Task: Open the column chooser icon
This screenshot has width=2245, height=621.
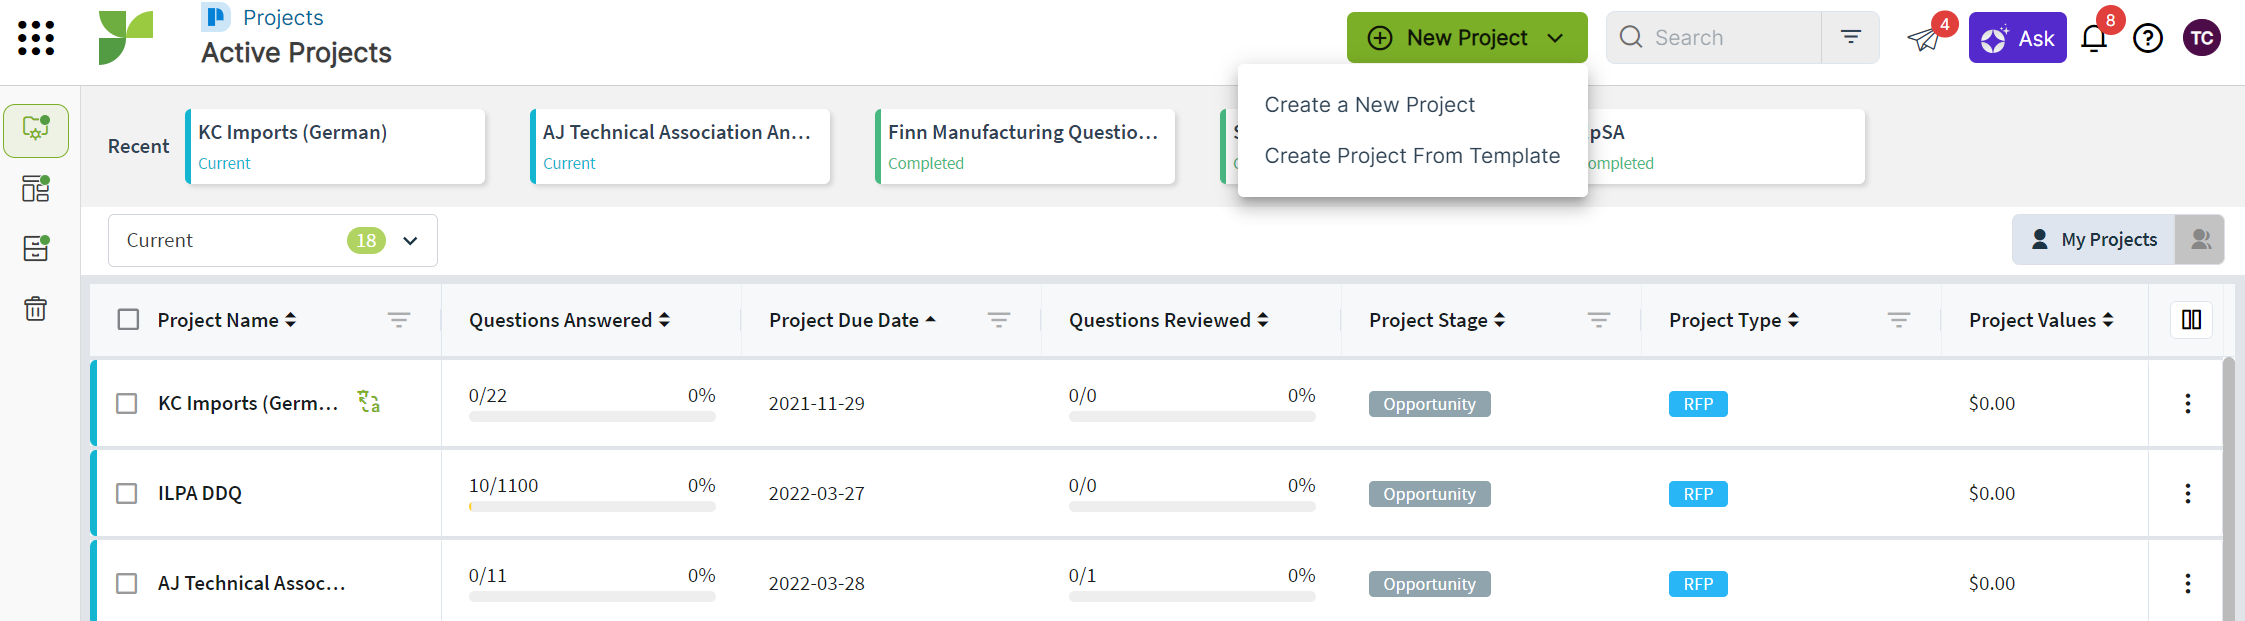Action: point(2191,320)
